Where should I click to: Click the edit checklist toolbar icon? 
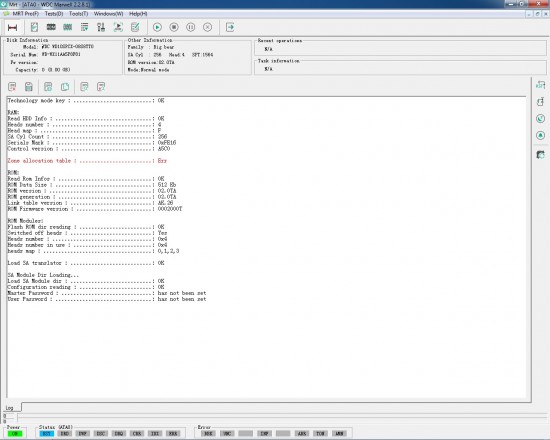click(x=135, y=27)
